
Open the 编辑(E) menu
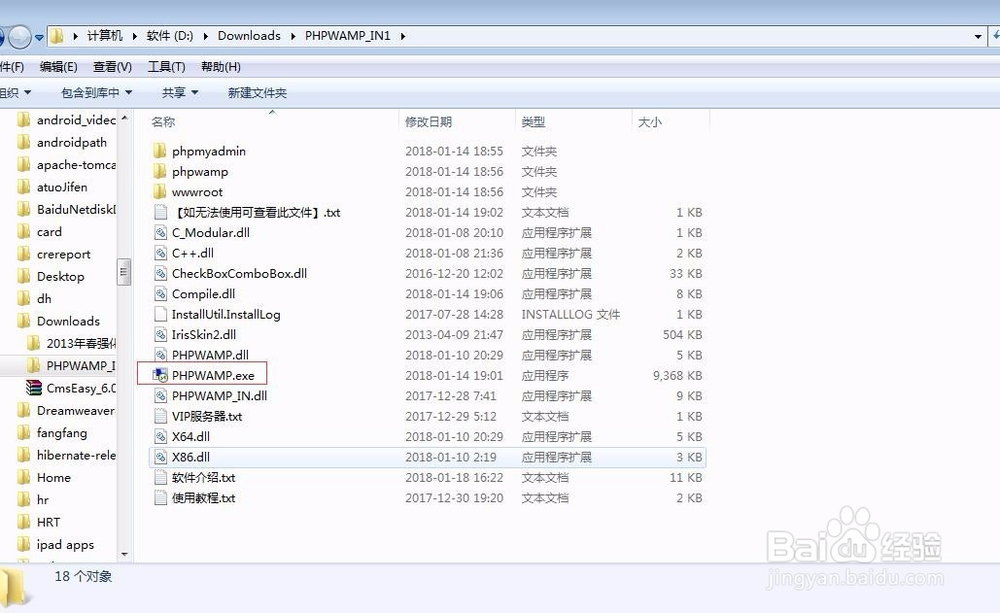click(x=58, y=67)
